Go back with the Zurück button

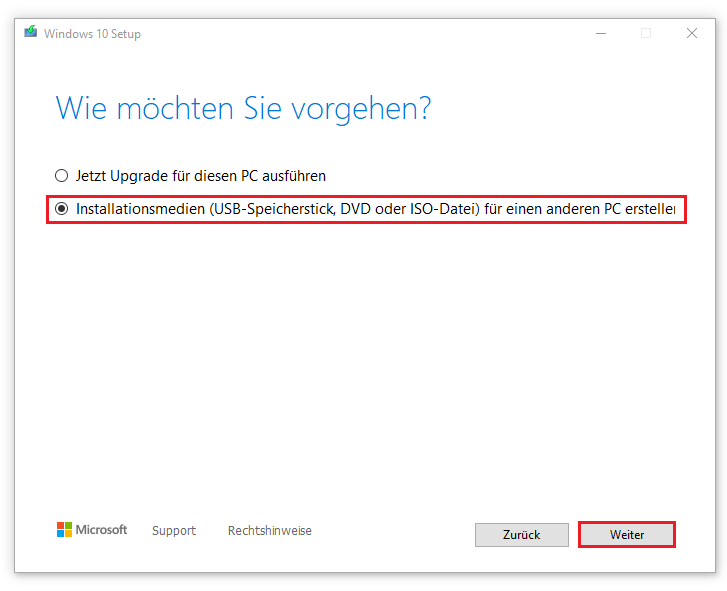point(522,534)
